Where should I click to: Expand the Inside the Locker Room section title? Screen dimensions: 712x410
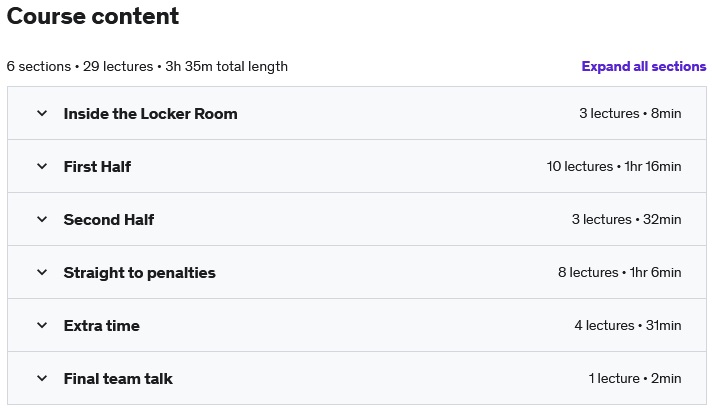[150, 113]
